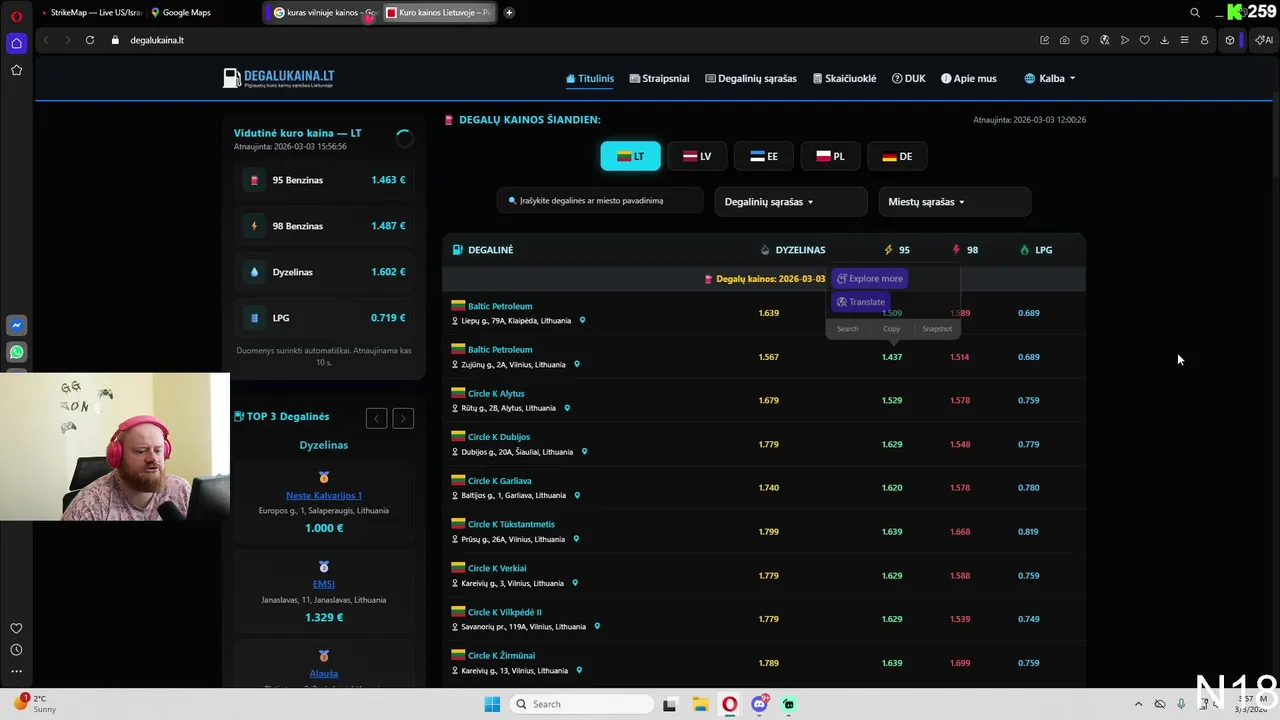Expand the Miestų sąrašas dropdown
Screen dimensions: 1280x720
click(954, 202)
